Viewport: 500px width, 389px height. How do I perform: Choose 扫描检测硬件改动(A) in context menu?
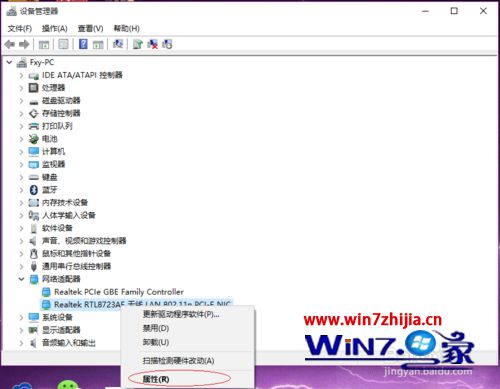pos(188,361)
